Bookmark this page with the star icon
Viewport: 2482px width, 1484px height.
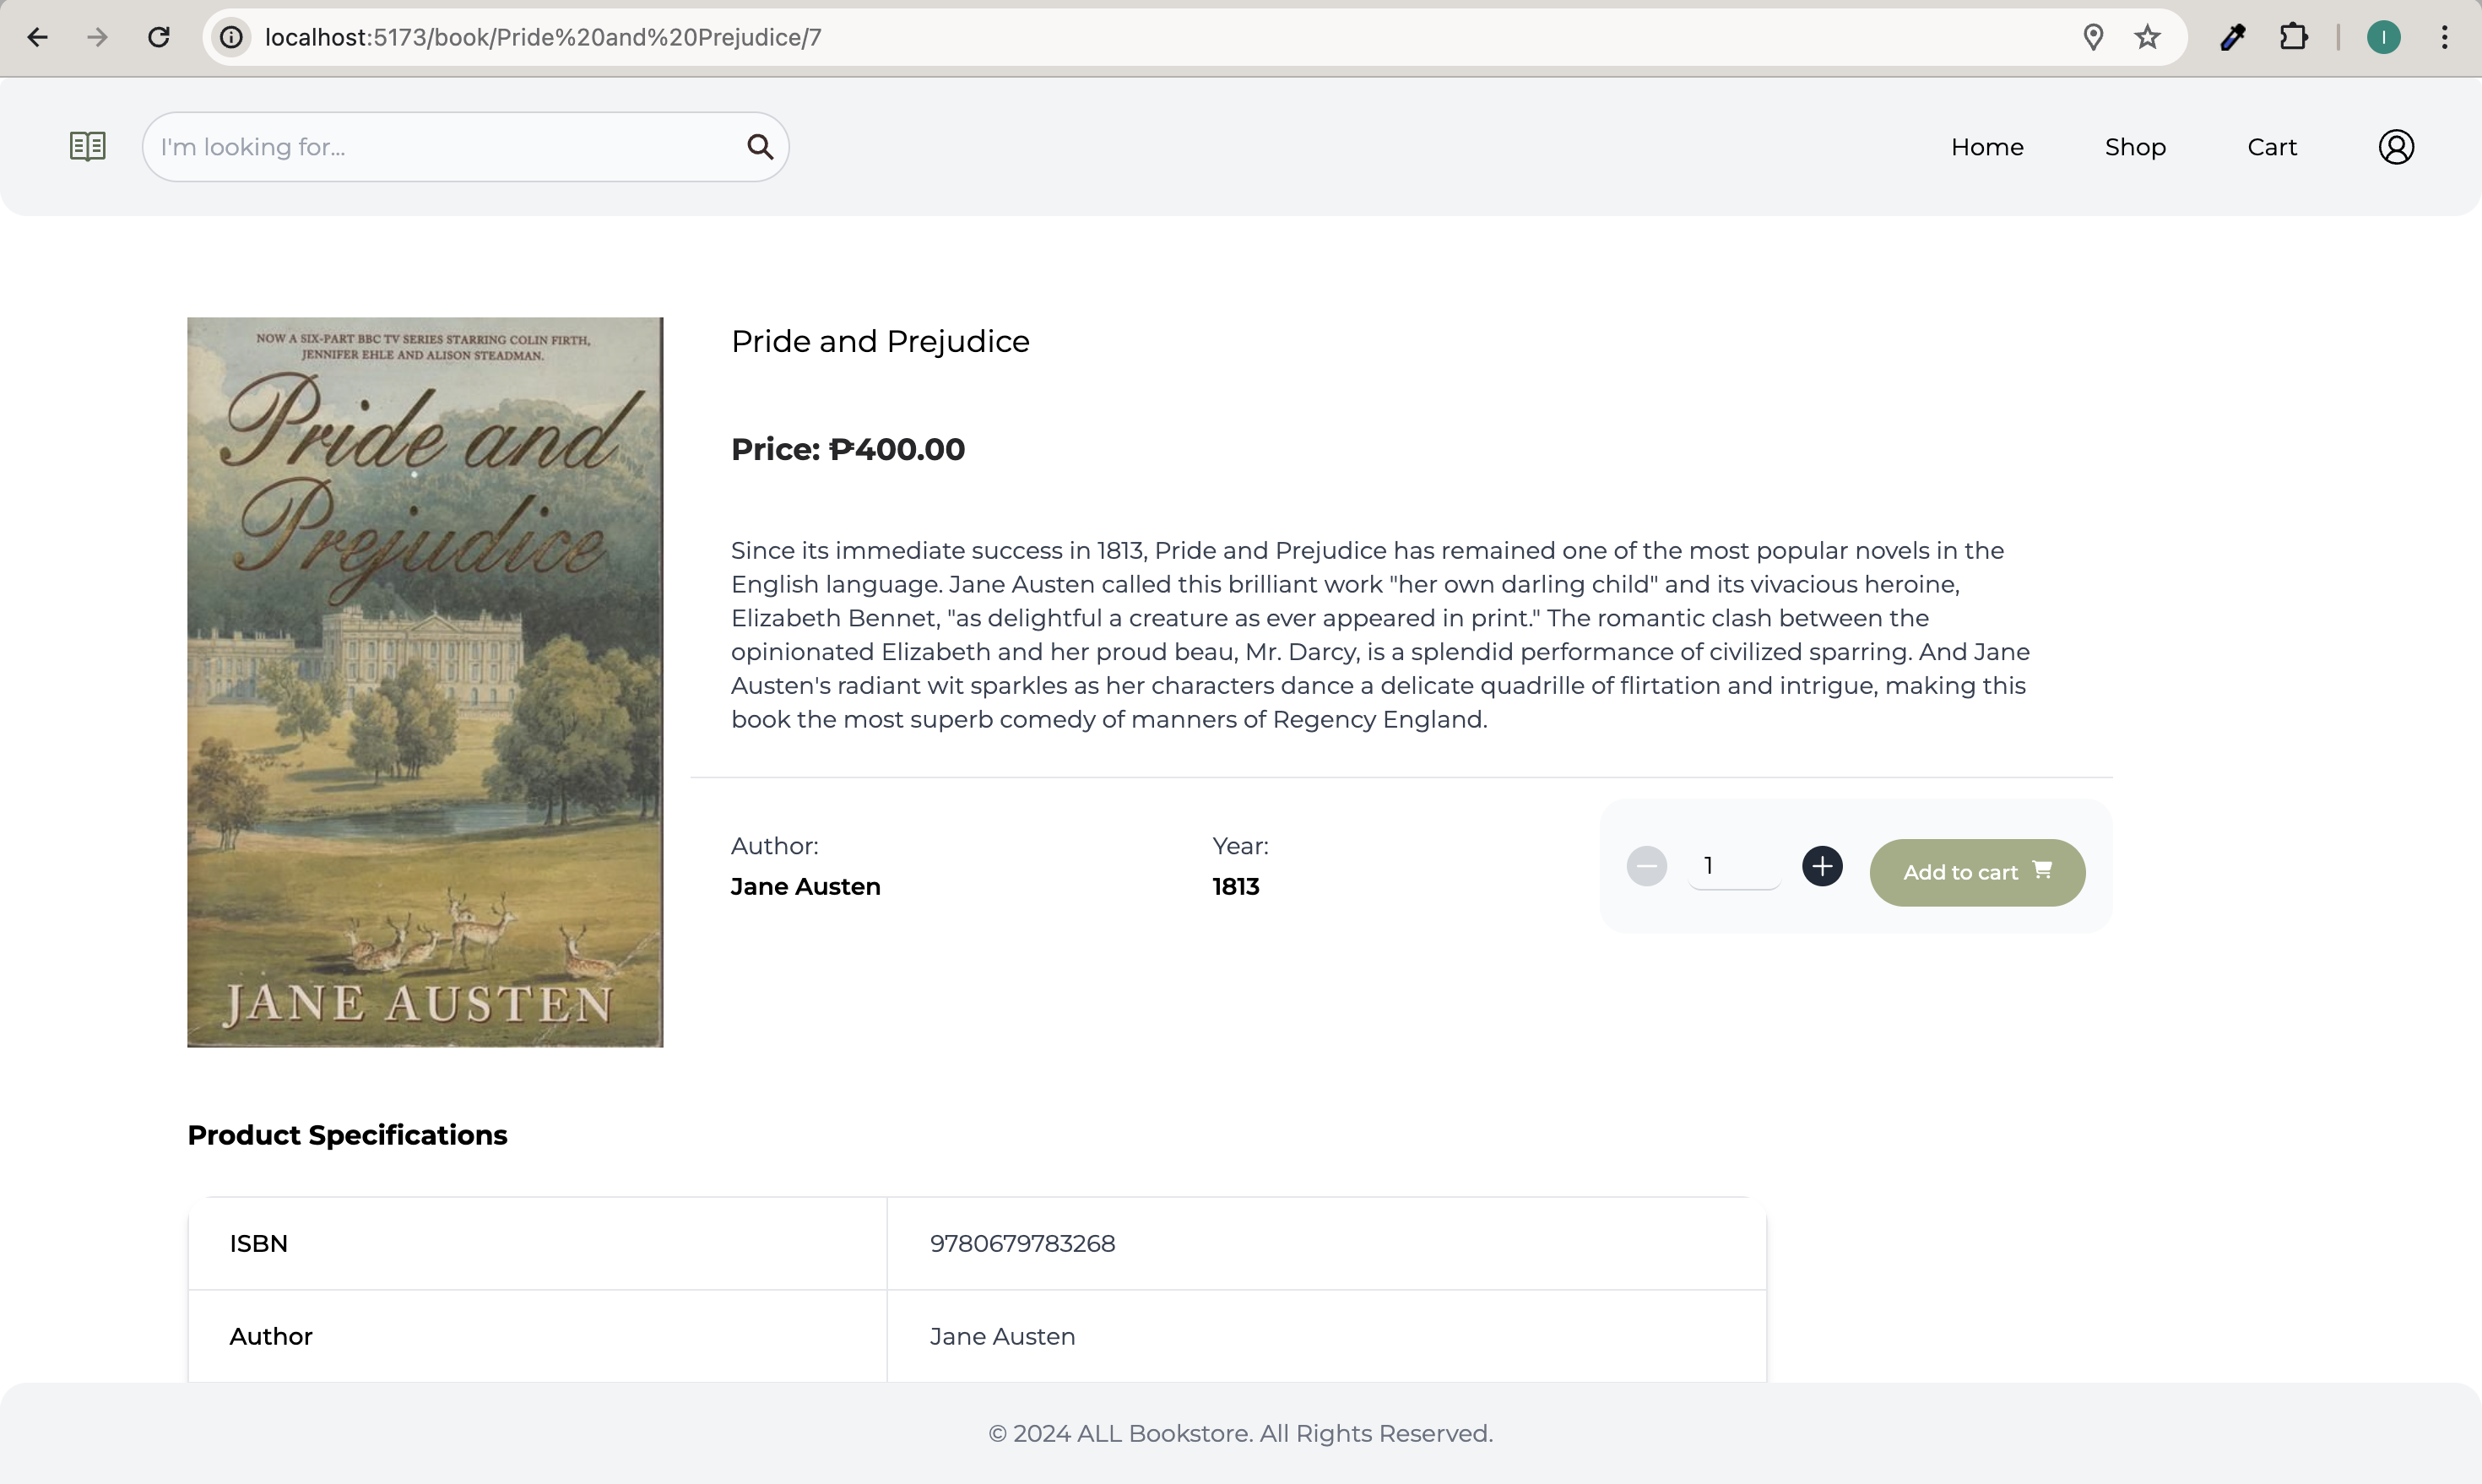(x=2147, y=37)
